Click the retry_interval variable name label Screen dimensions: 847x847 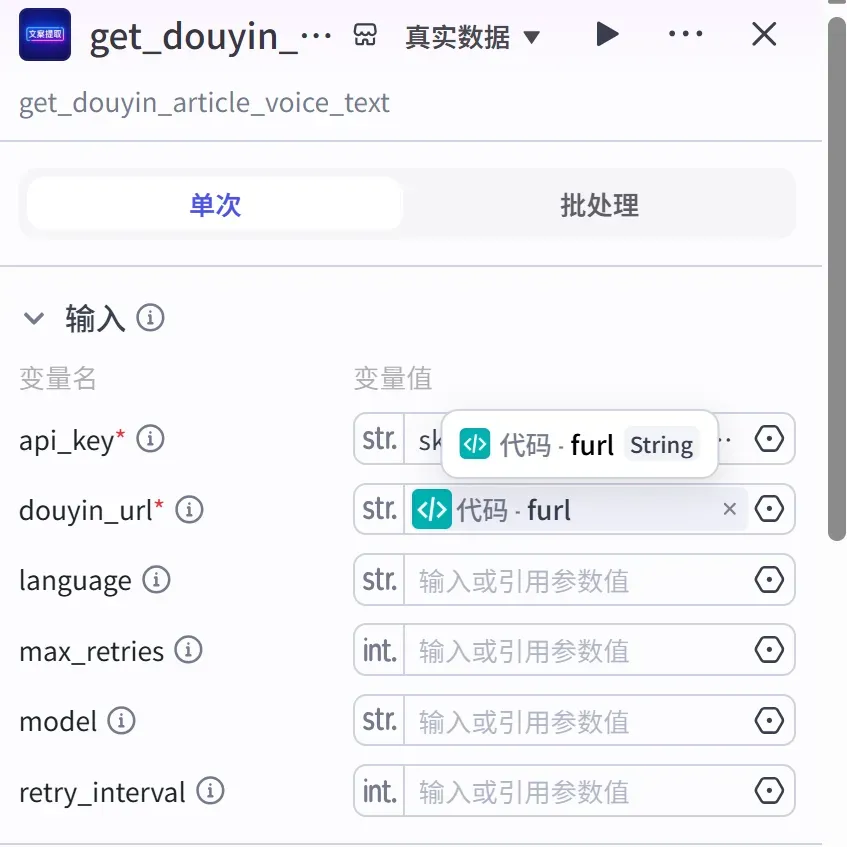(x=102, y=793)
